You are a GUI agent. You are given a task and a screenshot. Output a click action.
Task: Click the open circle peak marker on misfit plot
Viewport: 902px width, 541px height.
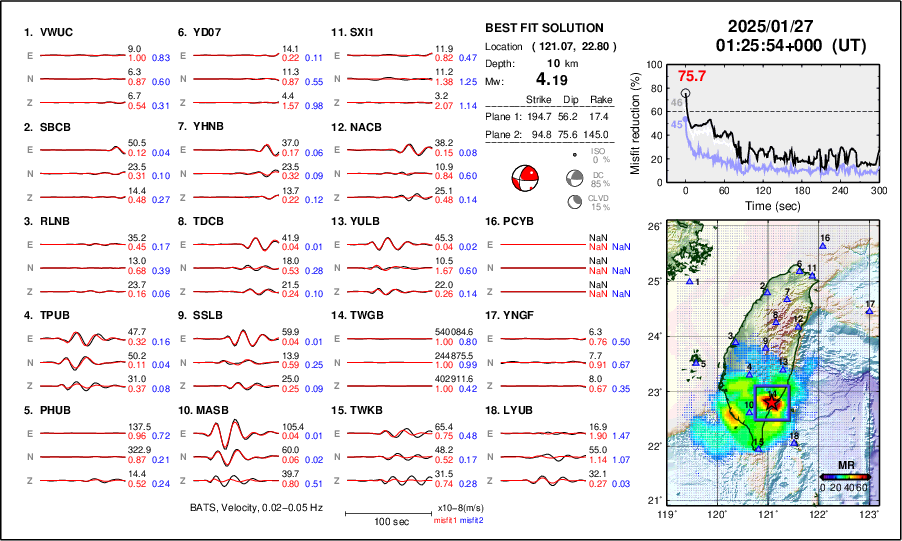685,93
